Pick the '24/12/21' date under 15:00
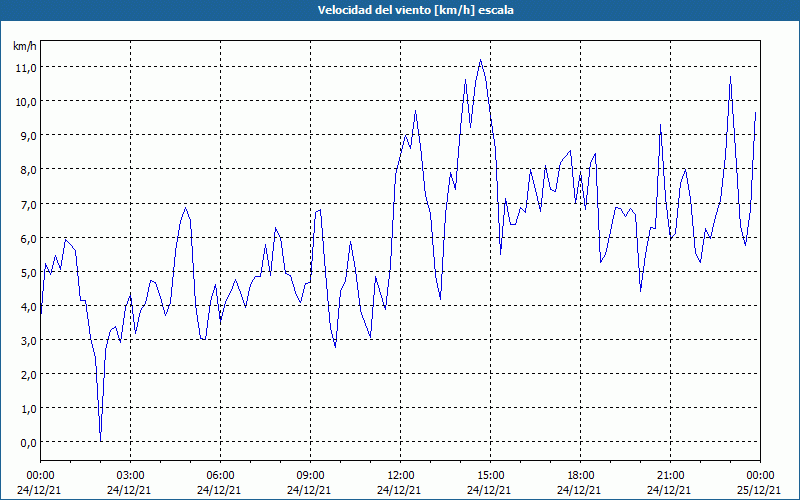Screen dimensions: 800x500 [489, 490]
